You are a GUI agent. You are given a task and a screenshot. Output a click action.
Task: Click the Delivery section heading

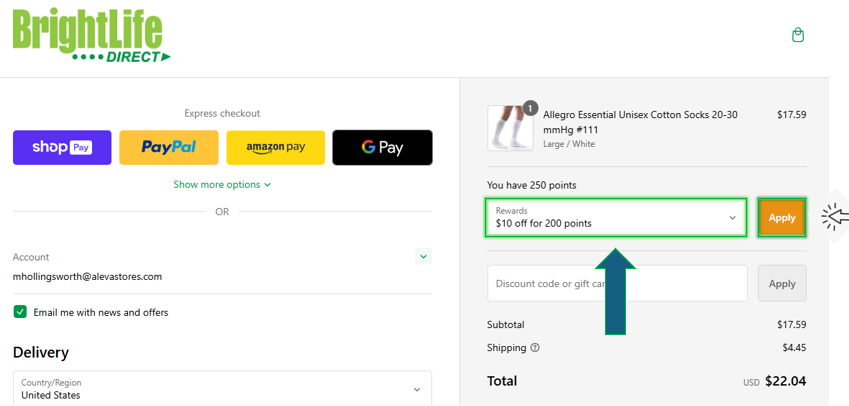coord(41,352)
